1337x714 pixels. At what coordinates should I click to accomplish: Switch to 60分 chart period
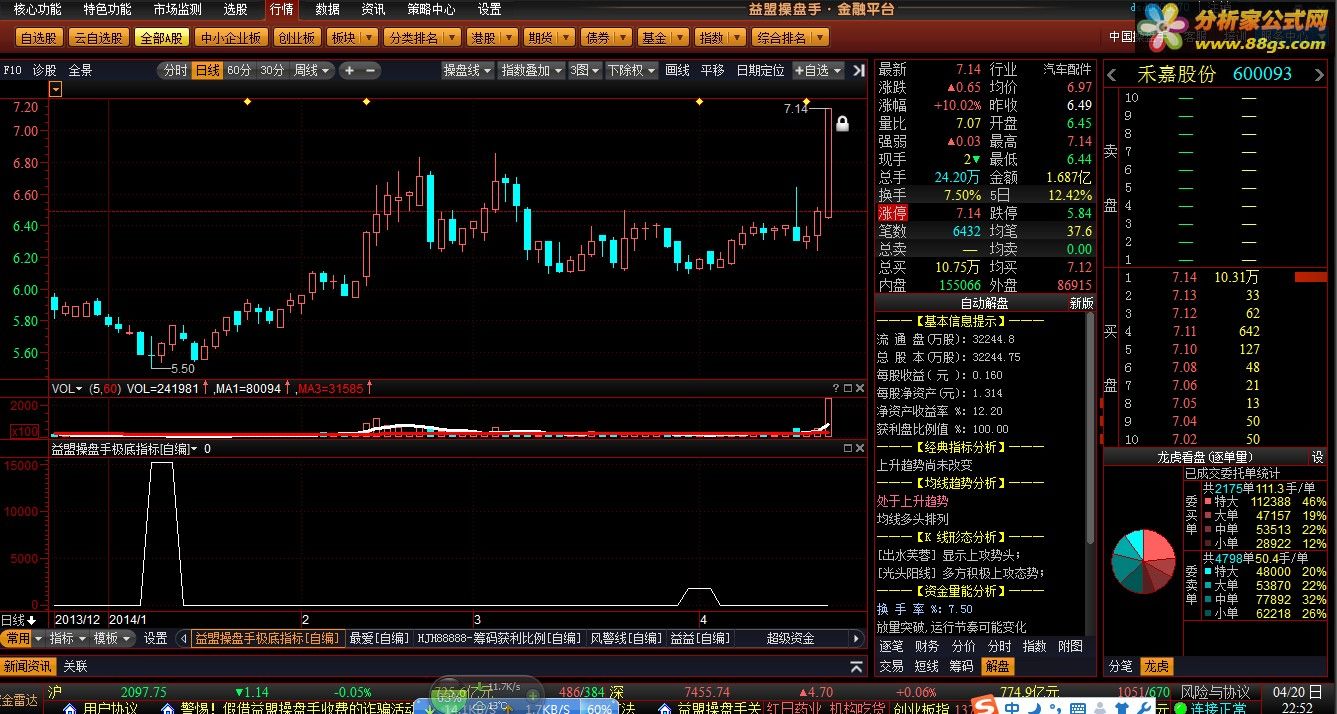[240, 70]
